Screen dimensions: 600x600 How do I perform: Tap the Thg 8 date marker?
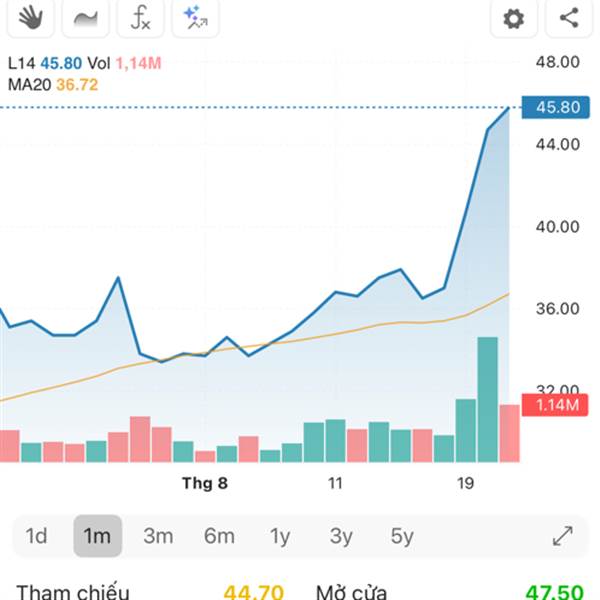[x=205, y=483]
